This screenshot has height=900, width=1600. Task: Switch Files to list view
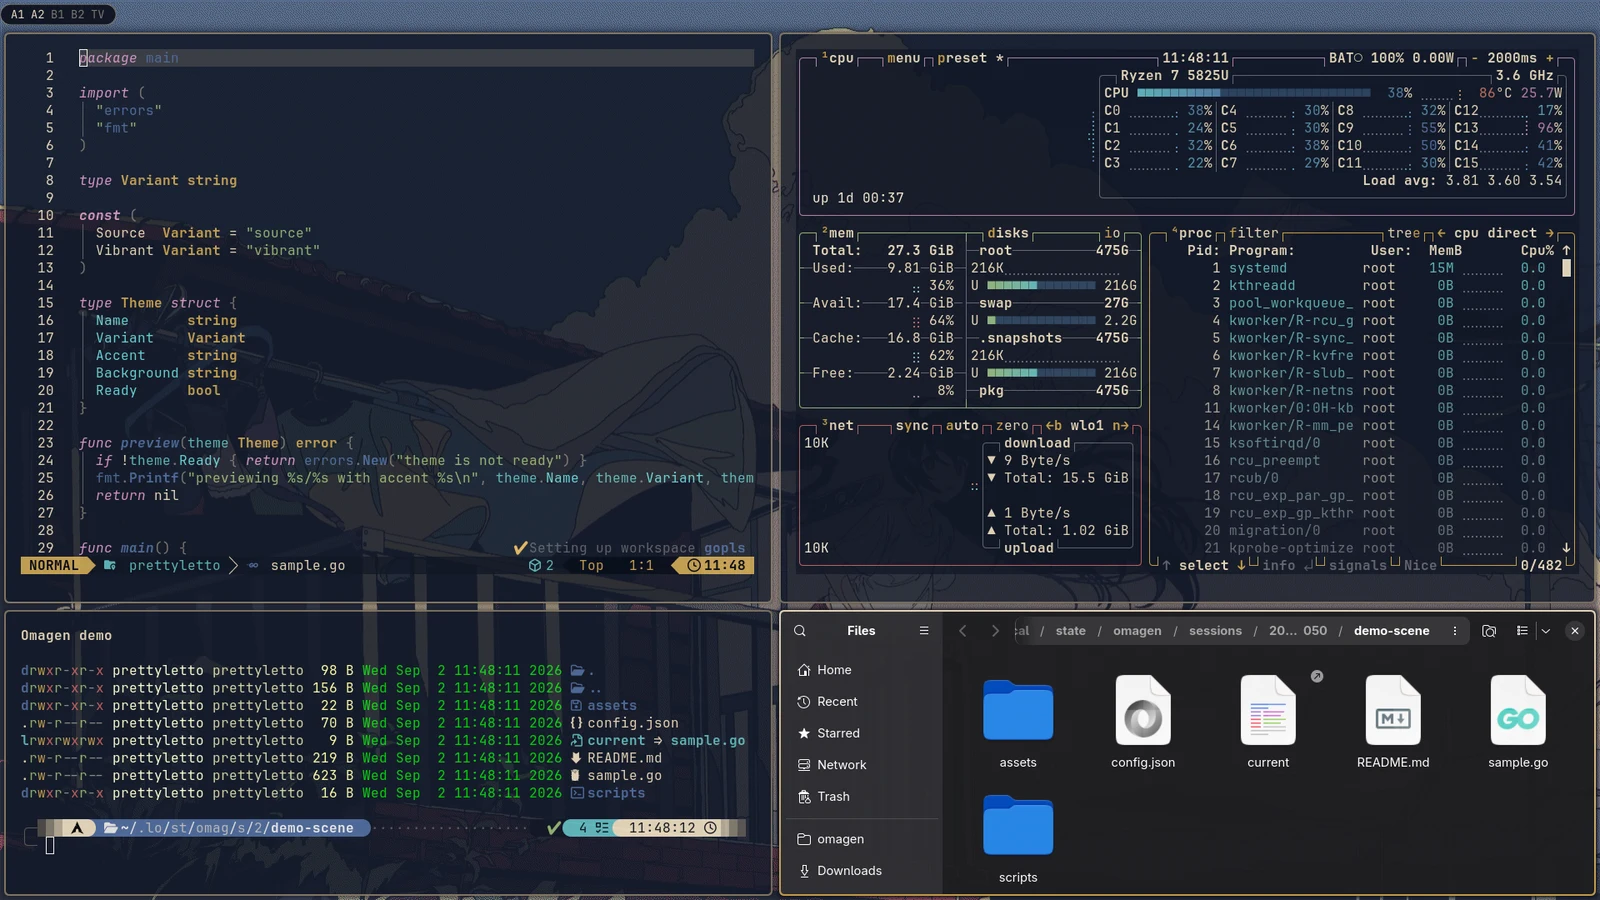[x=1522, y=631]
